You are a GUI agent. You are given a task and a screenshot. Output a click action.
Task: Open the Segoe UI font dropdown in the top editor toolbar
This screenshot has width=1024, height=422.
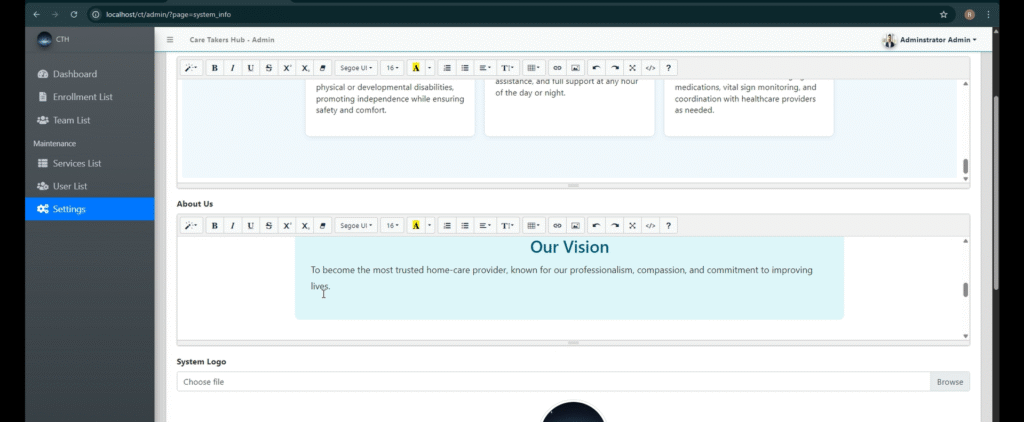click(356, 67)
